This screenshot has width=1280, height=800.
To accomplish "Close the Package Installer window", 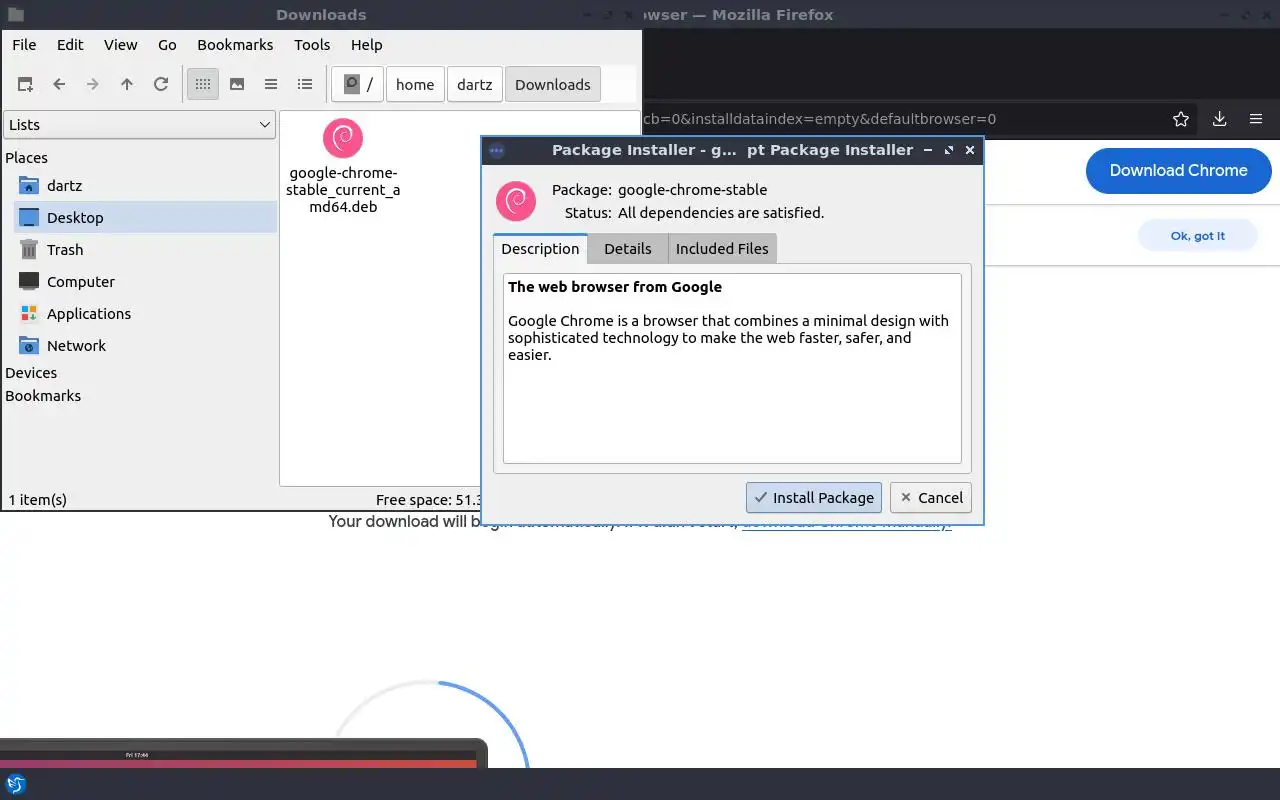I will click(970, 150).
